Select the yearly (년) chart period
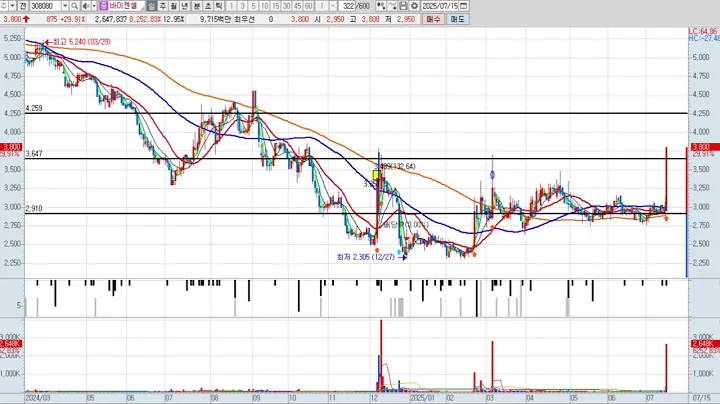The height and width of the screenshot is (404, 720). pos(185,6)
